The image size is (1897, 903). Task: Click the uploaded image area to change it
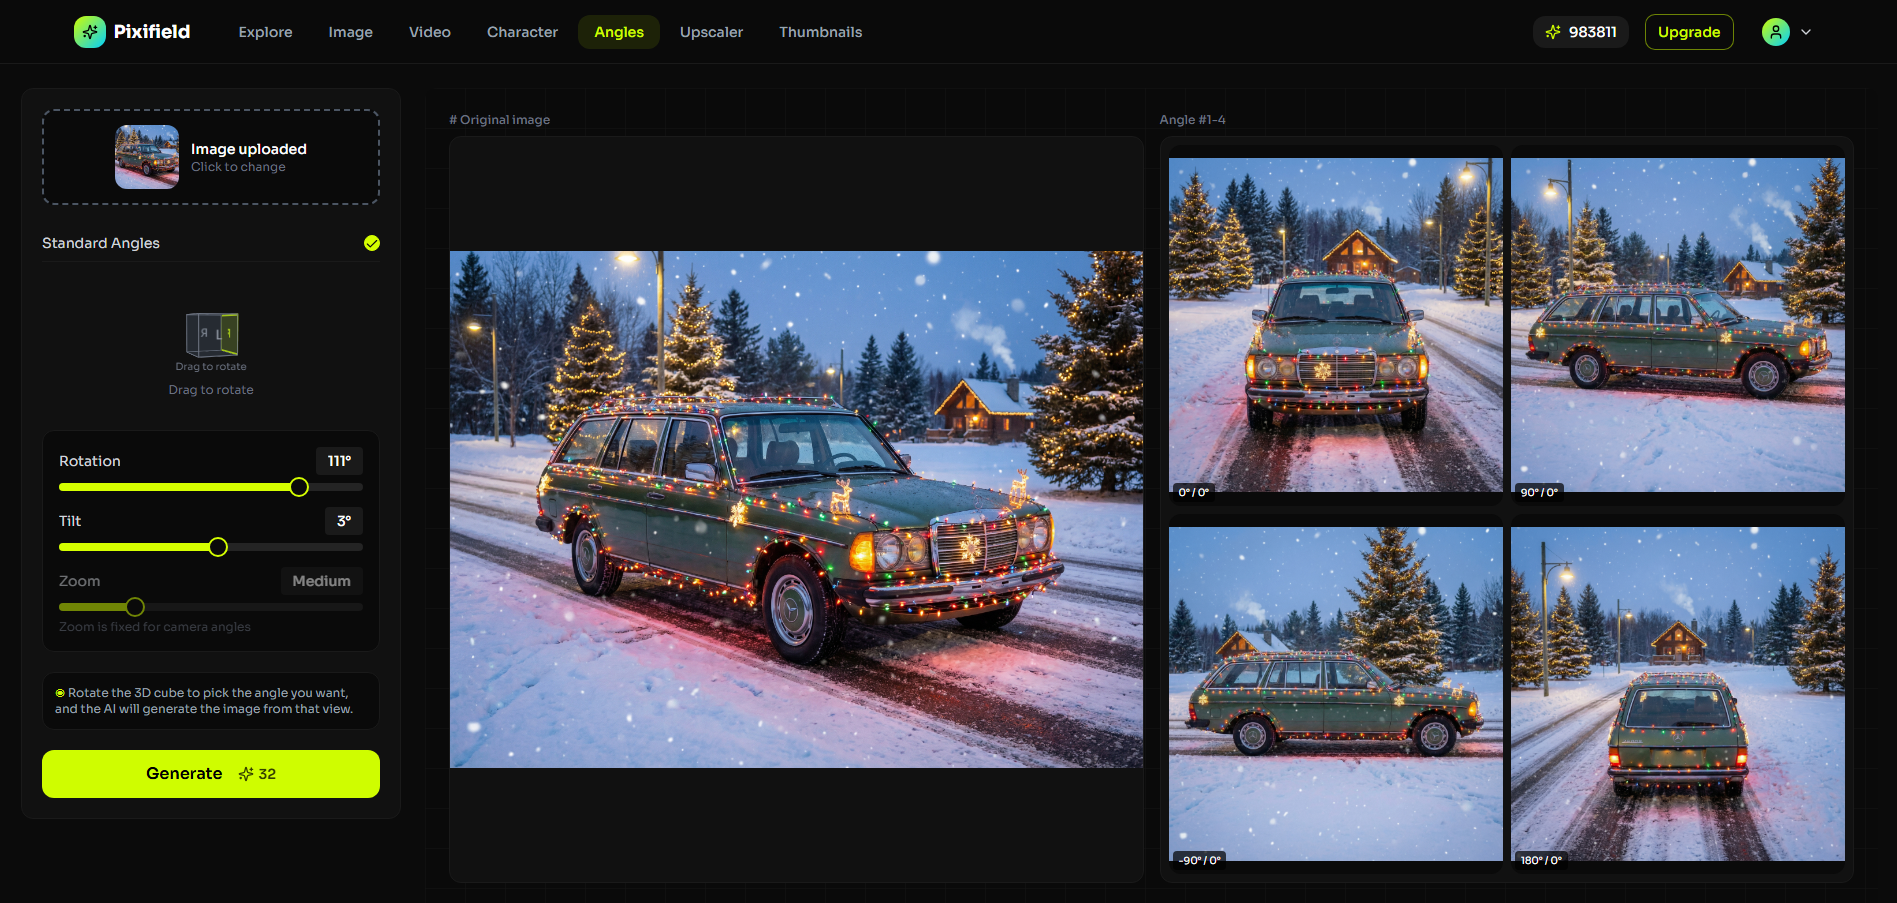210,157
